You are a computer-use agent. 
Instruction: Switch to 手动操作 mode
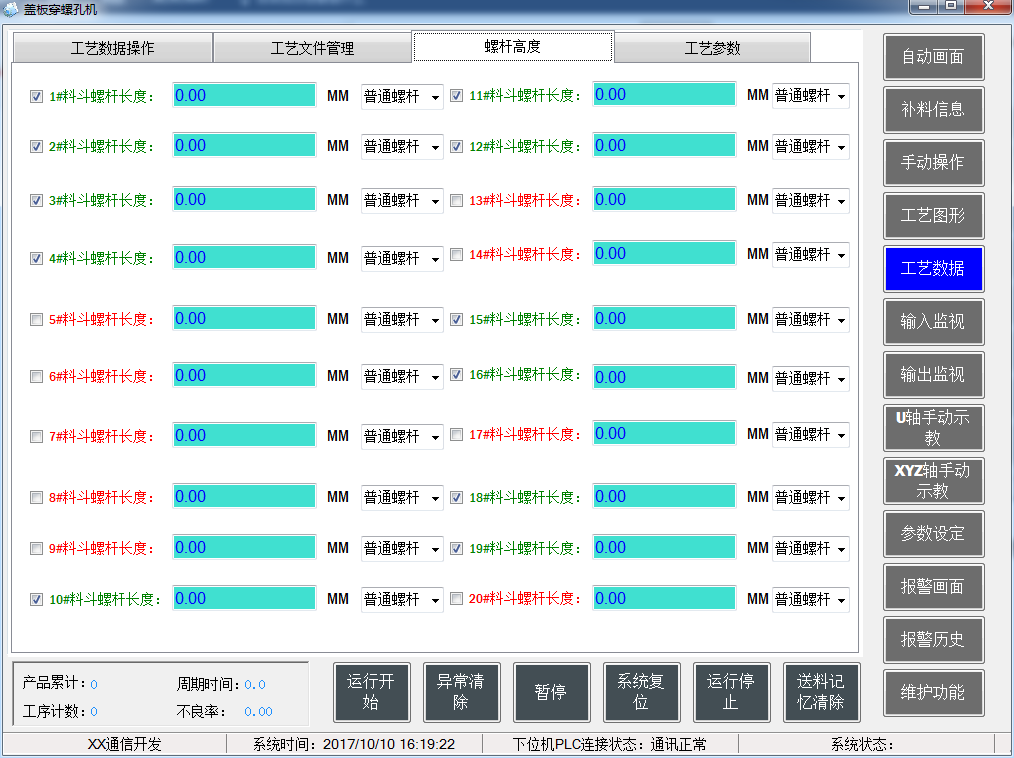point(933,163)
